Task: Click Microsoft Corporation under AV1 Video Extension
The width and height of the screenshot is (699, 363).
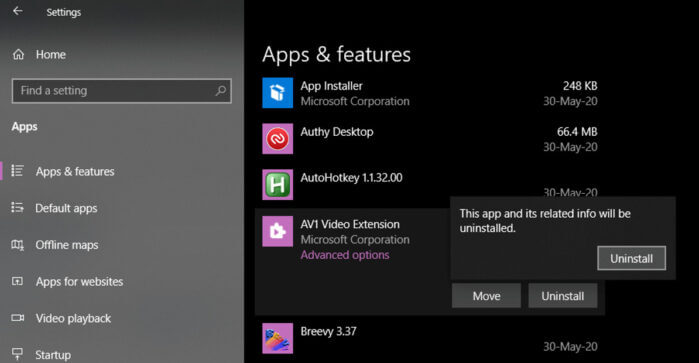Action: click(x=355, y=240)
